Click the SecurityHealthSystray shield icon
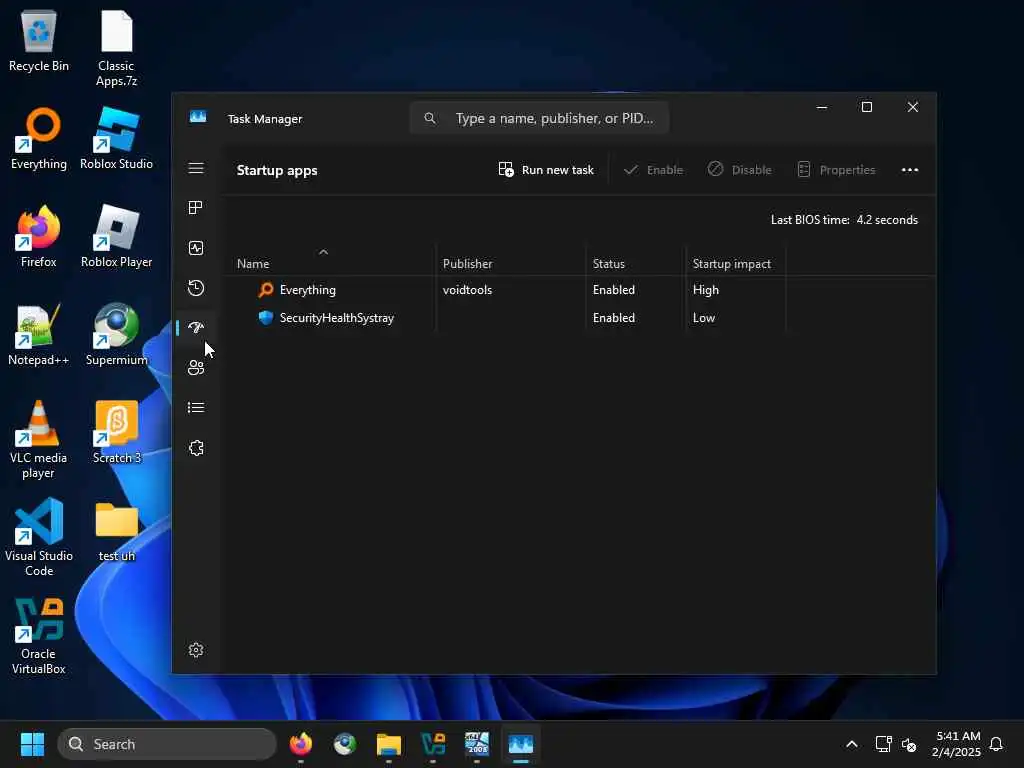Screen dimensions: 1024x768 coord(266,317)
